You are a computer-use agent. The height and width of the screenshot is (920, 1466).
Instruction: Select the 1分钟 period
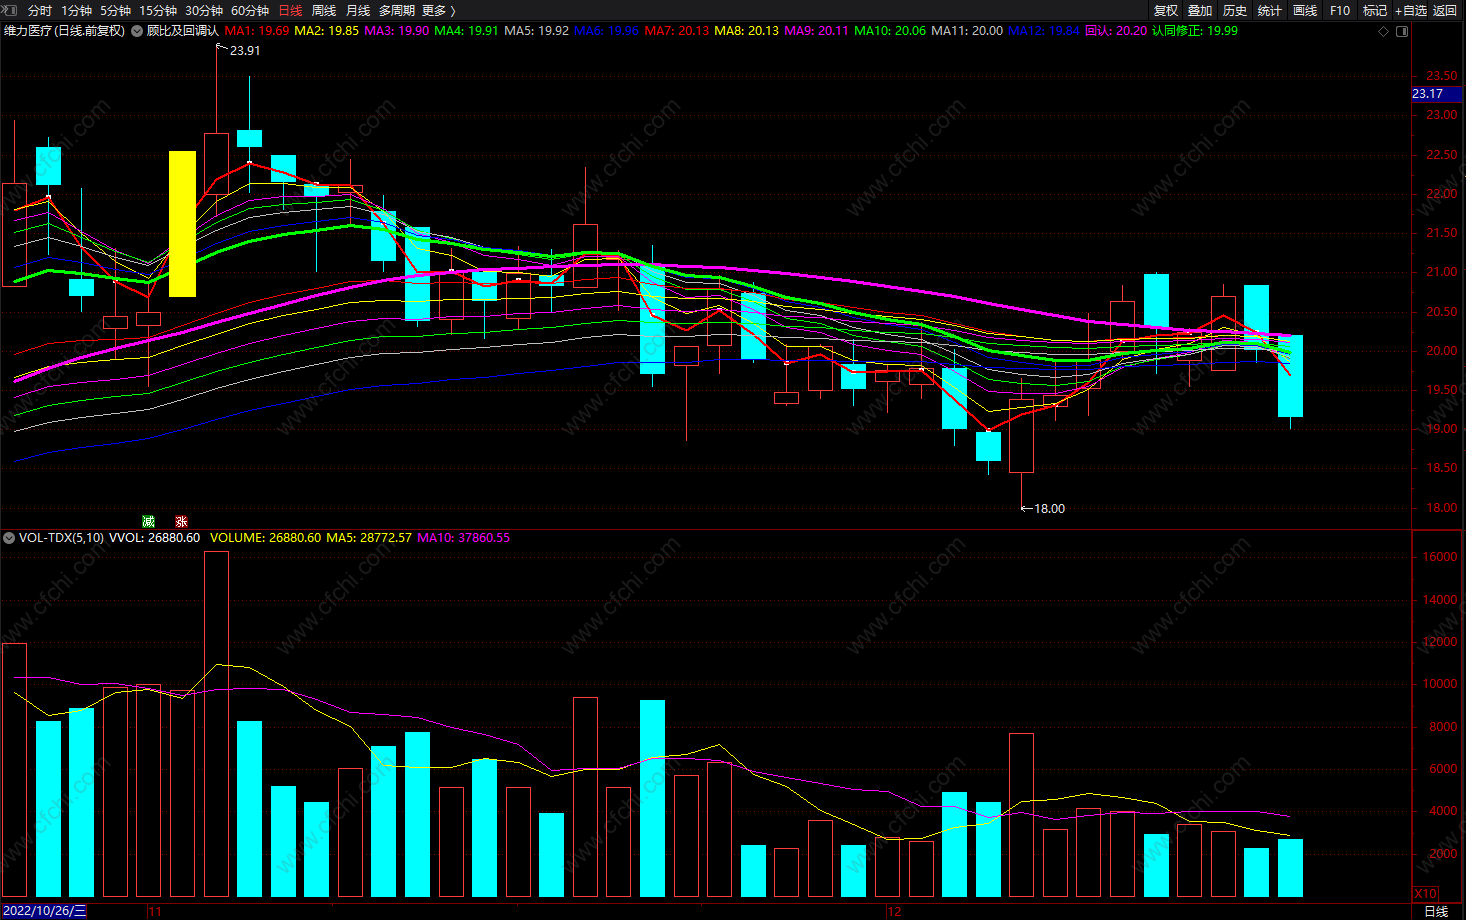tap(76, 10)
